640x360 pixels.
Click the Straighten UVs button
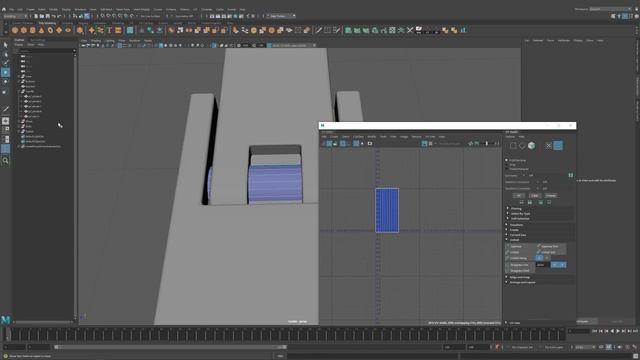point(520,264)
